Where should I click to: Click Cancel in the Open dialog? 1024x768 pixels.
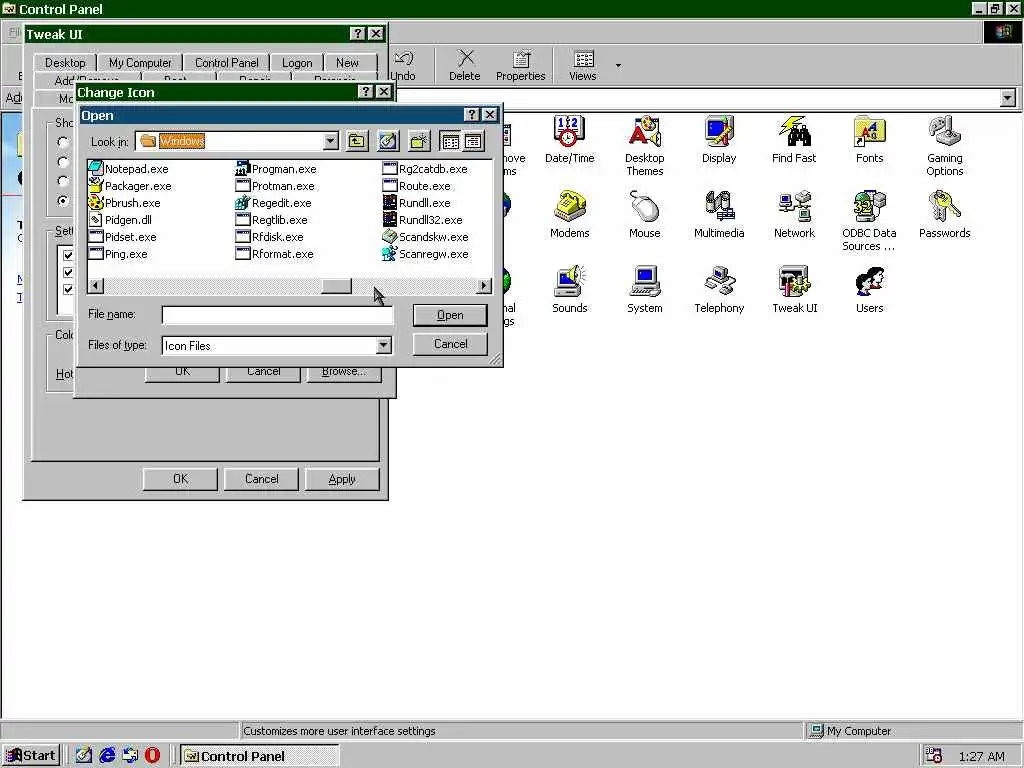(450, 344)
